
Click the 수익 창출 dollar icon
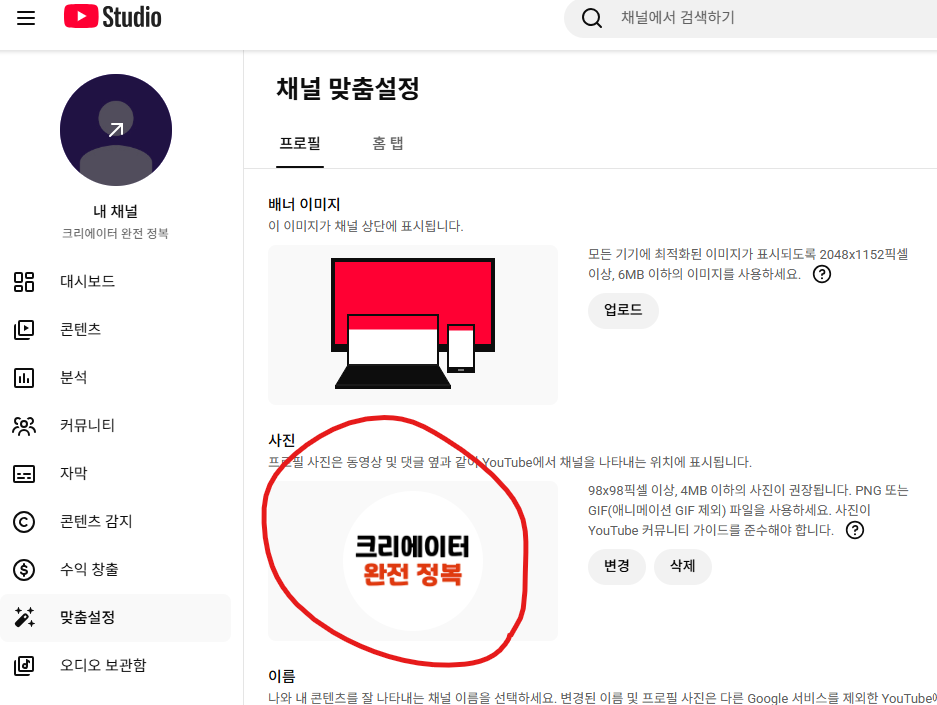tap(24, 569)
